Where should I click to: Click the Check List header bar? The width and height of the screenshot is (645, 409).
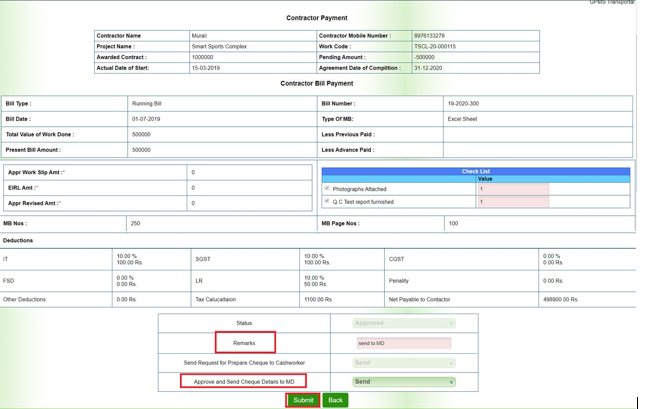tap(476, 170)
